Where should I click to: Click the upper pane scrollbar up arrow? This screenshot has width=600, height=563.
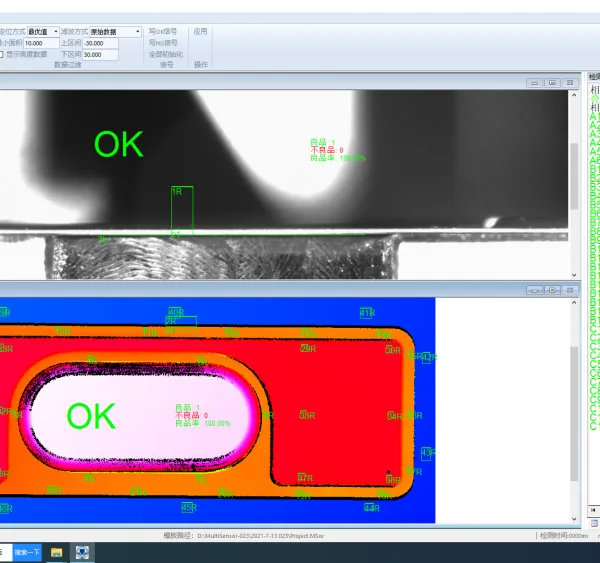(x=574, y=95)
